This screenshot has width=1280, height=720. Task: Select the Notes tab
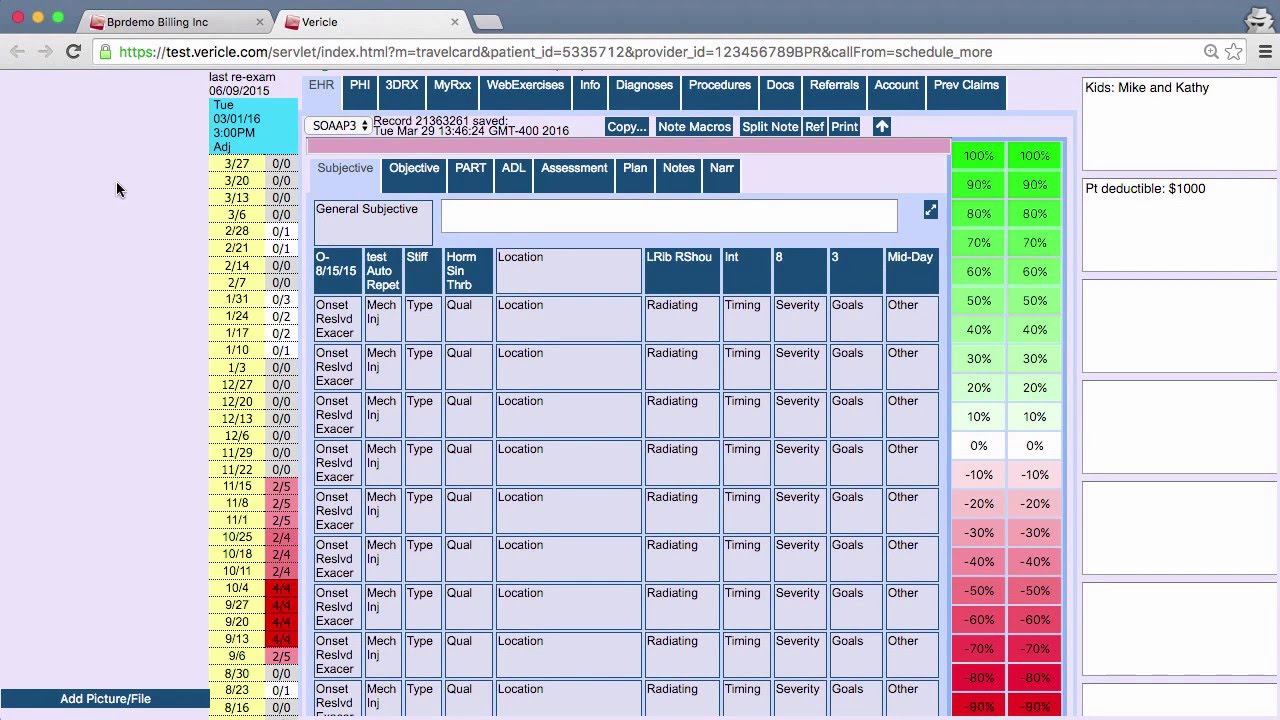pyautogui.click(x=678, y=175)
